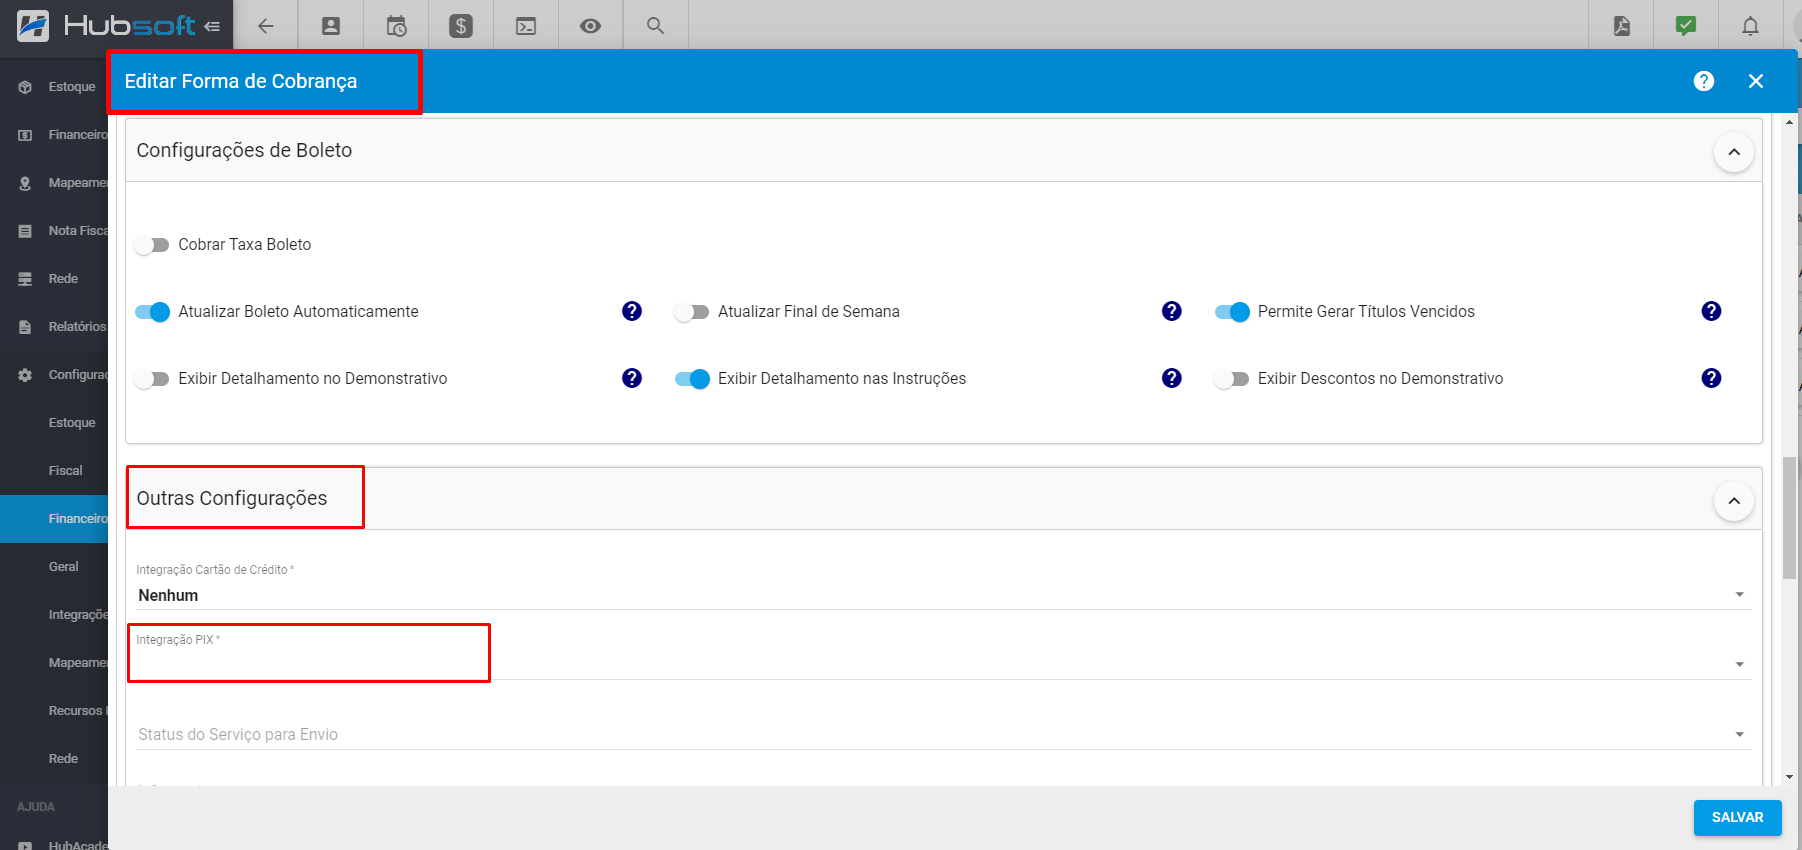Open Geral submenu in sidebar
Screen dimensions: 1802x850
coord(54,567)
